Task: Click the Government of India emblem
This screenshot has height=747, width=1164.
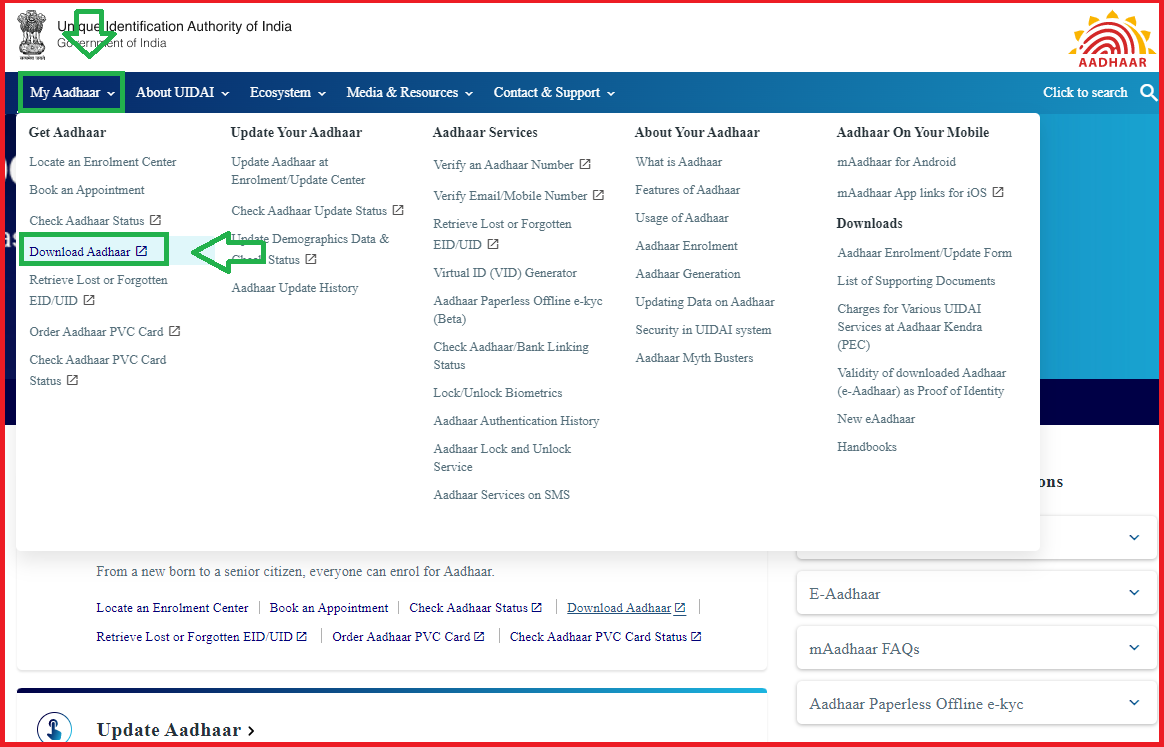Action: [32, 34]
